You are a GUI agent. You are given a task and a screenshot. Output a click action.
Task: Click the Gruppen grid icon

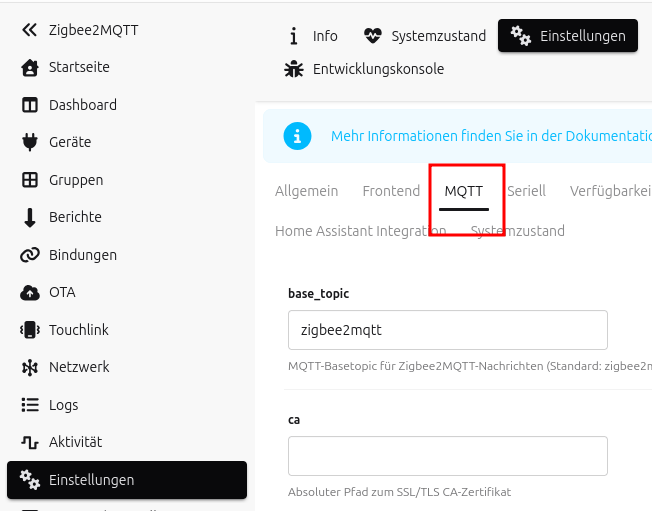pos(30,180)
